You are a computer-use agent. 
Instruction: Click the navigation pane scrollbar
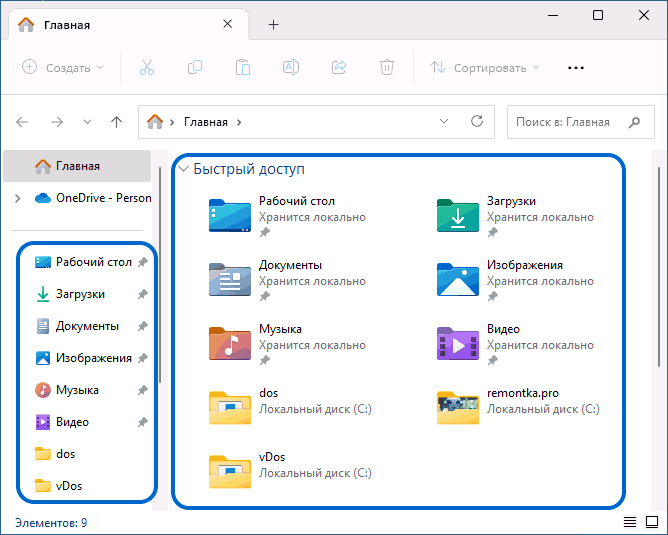[160, 275]
